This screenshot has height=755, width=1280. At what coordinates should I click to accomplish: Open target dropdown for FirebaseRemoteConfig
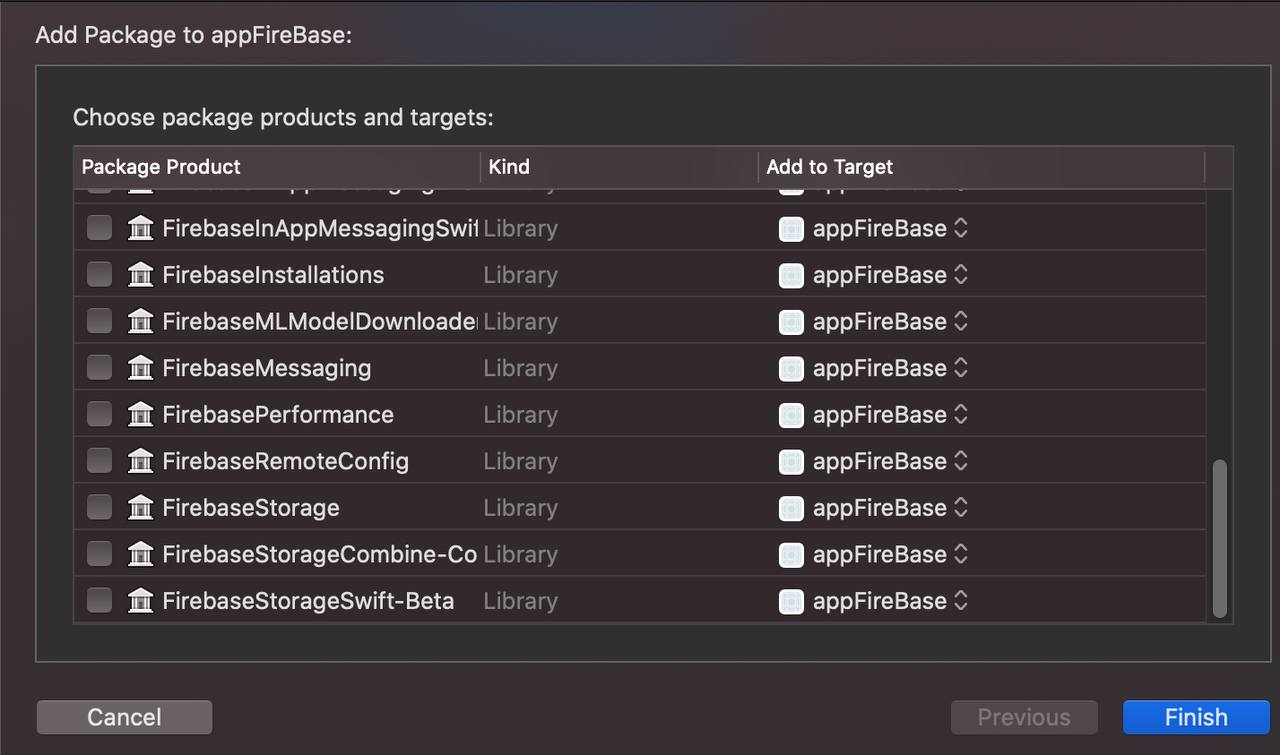click(873, 461)
